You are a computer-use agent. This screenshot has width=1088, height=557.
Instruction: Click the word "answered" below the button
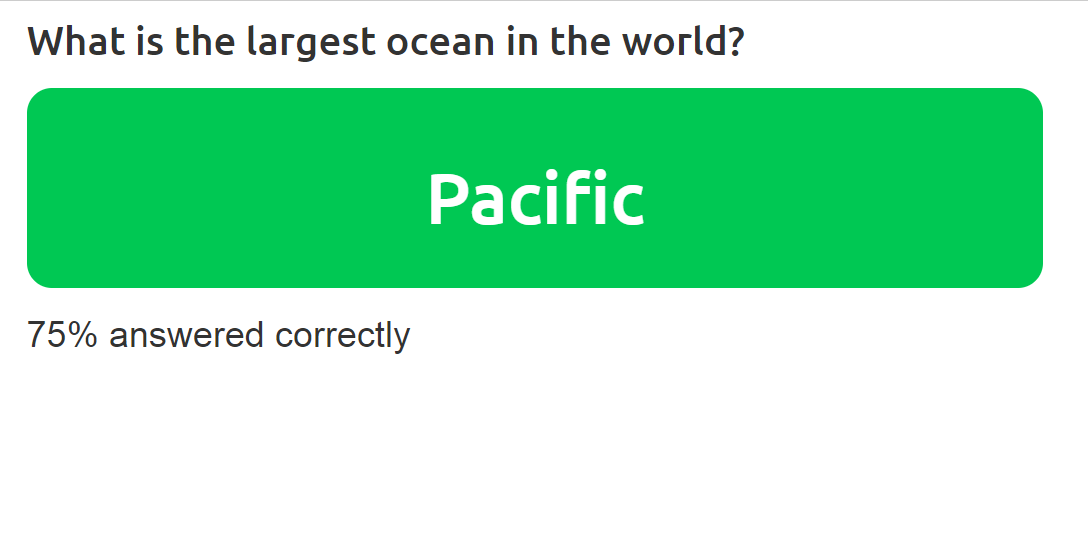186,335
